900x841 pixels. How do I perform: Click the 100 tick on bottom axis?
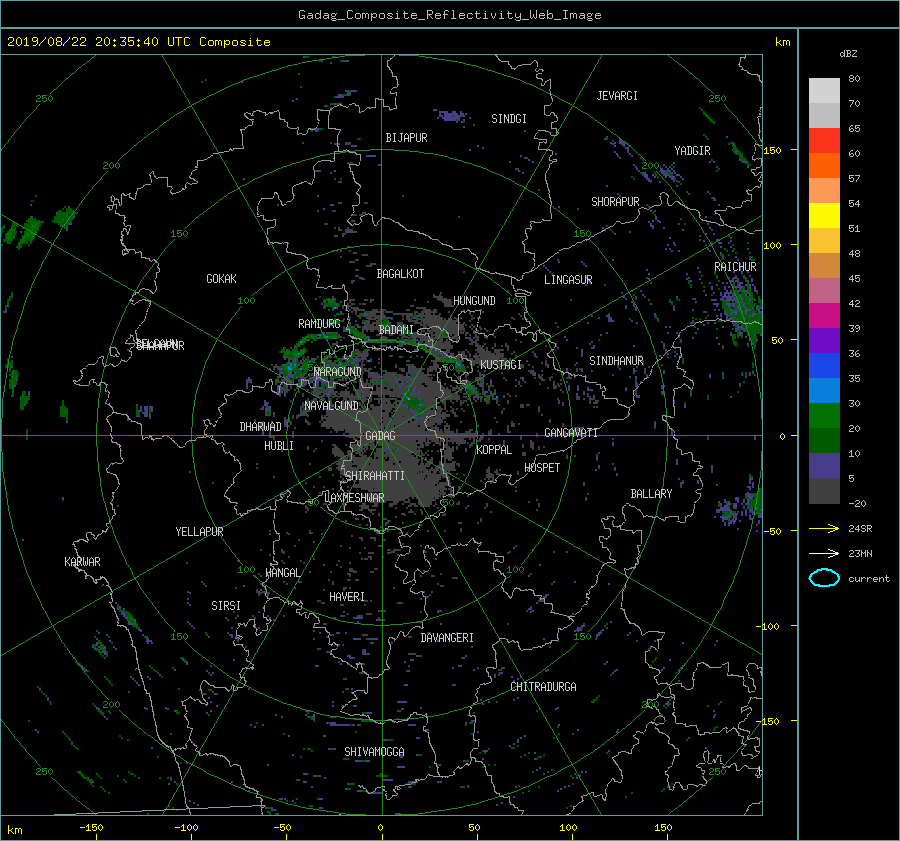tap(568, 828)
